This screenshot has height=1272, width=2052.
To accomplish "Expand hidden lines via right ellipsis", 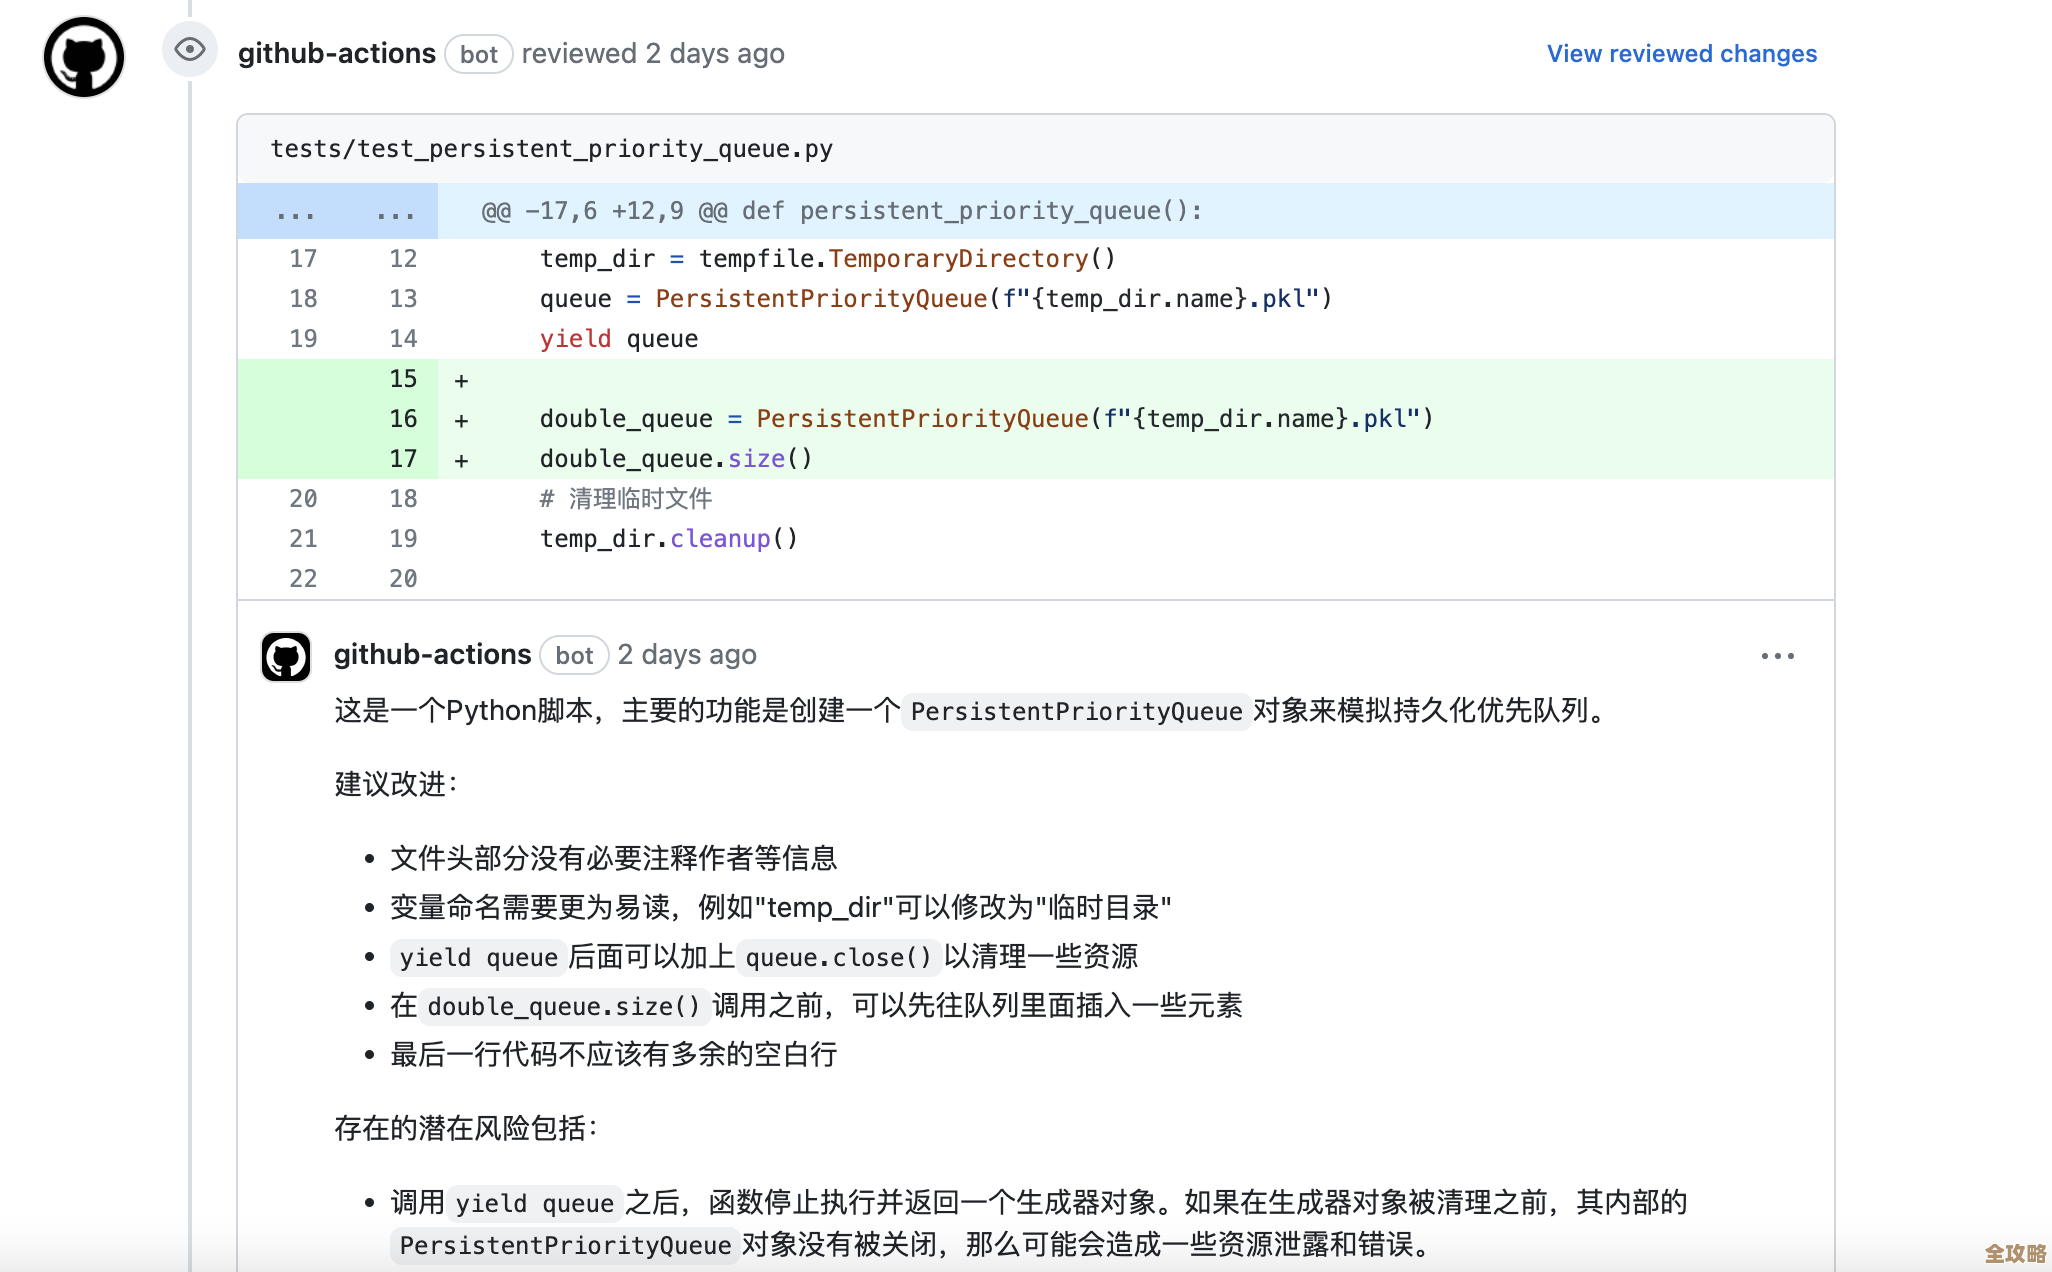I will click(396, 212).
